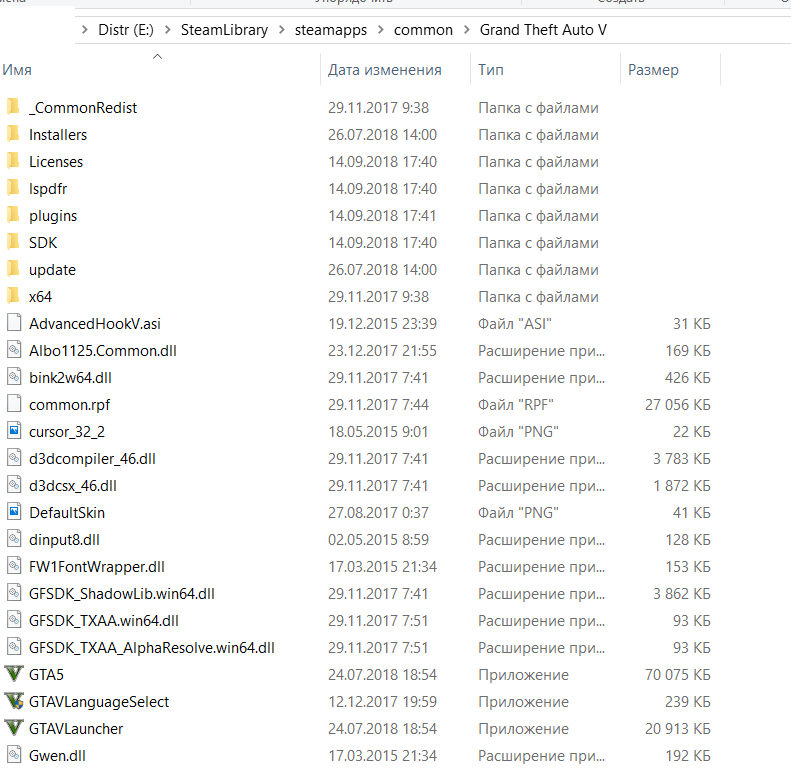Click the FW1FontWrapper.dll file icon

(x=14, y=566)
